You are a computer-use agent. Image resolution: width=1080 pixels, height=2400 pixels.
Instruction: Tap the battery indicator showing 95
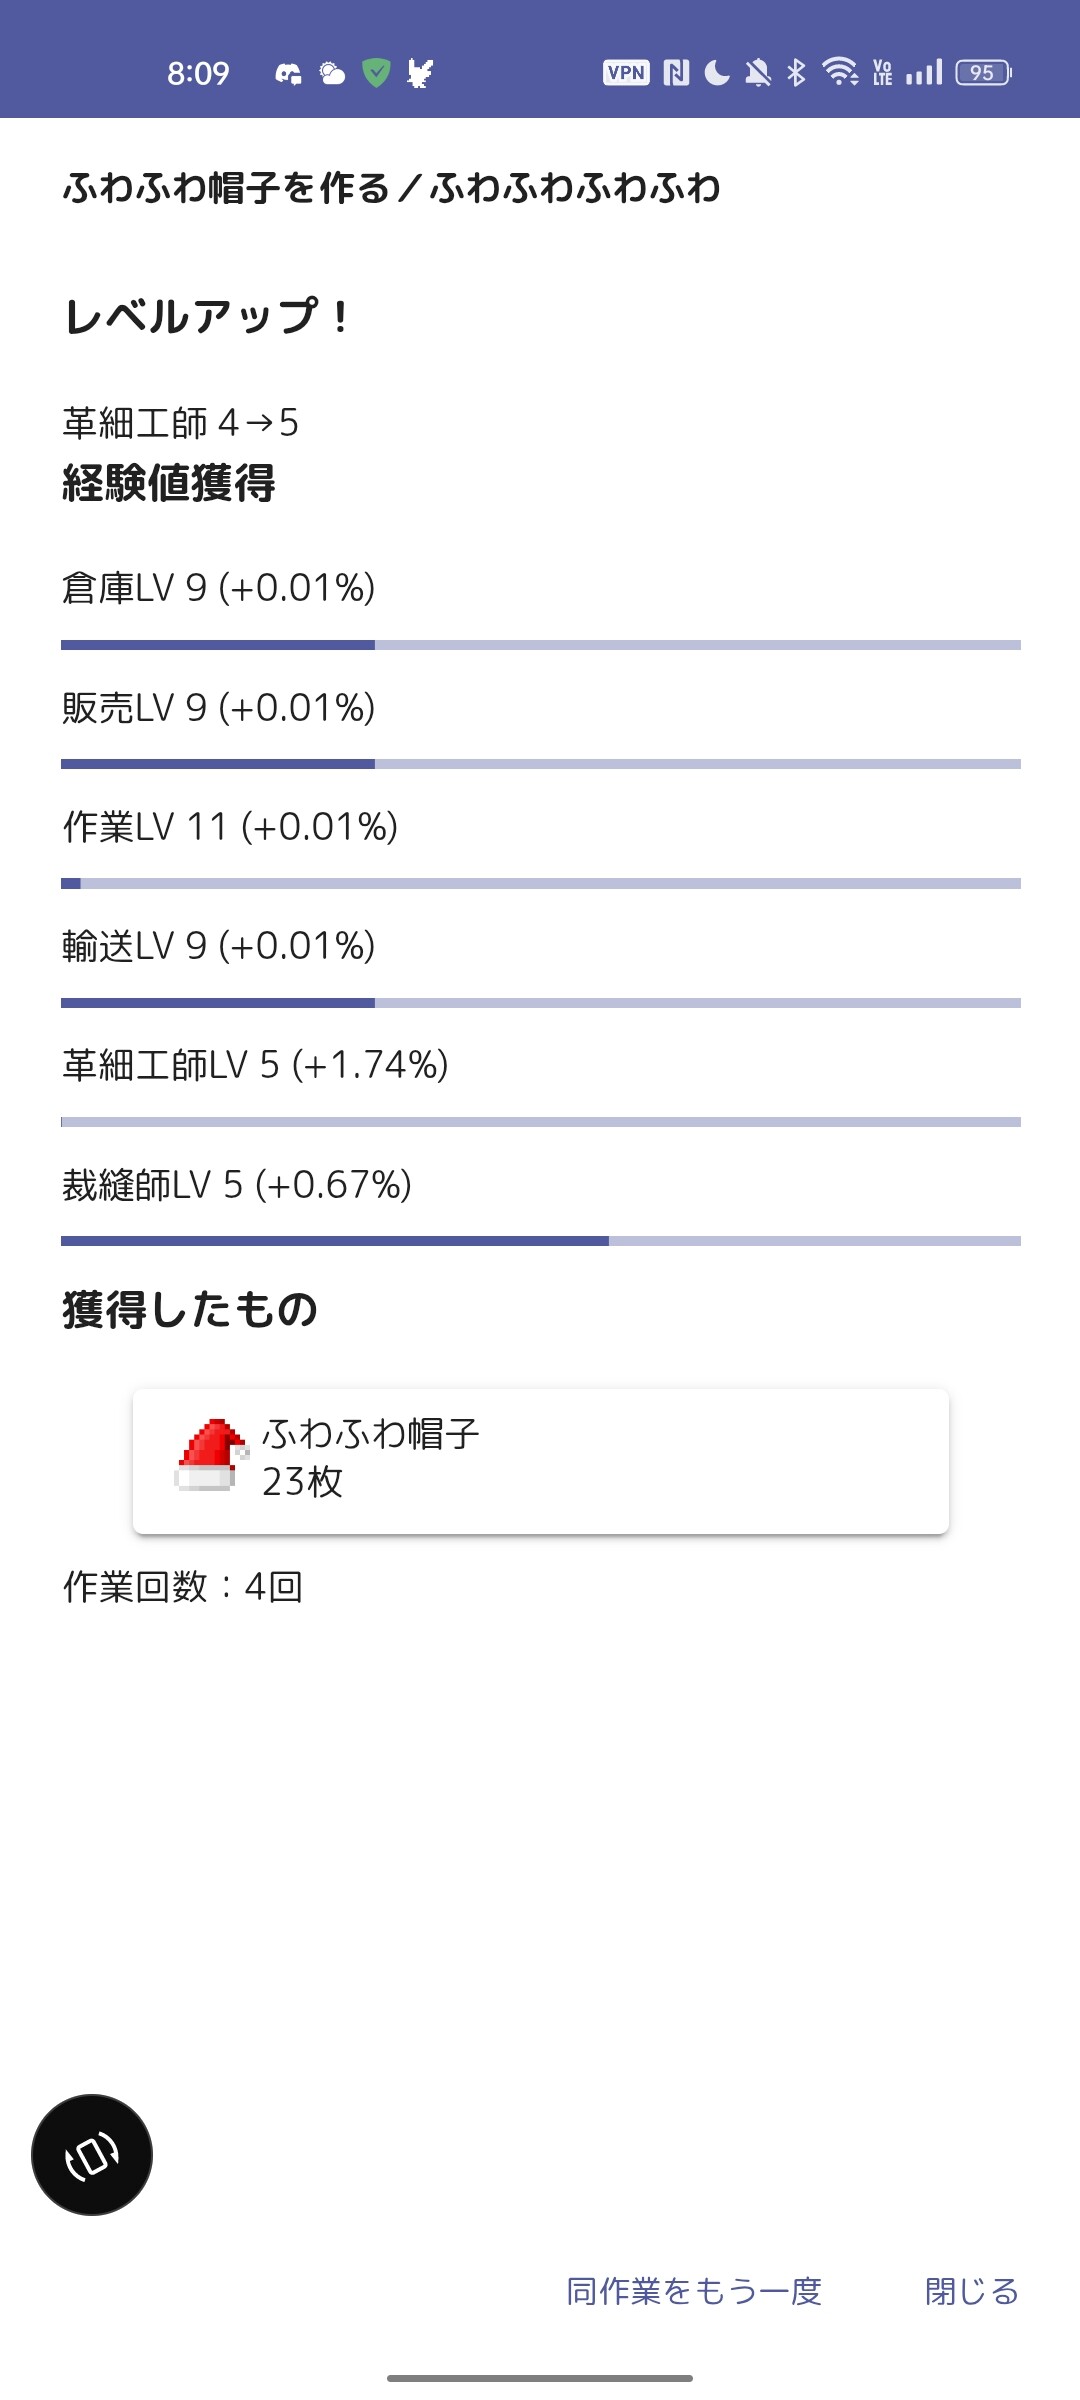tap(984, 72)
